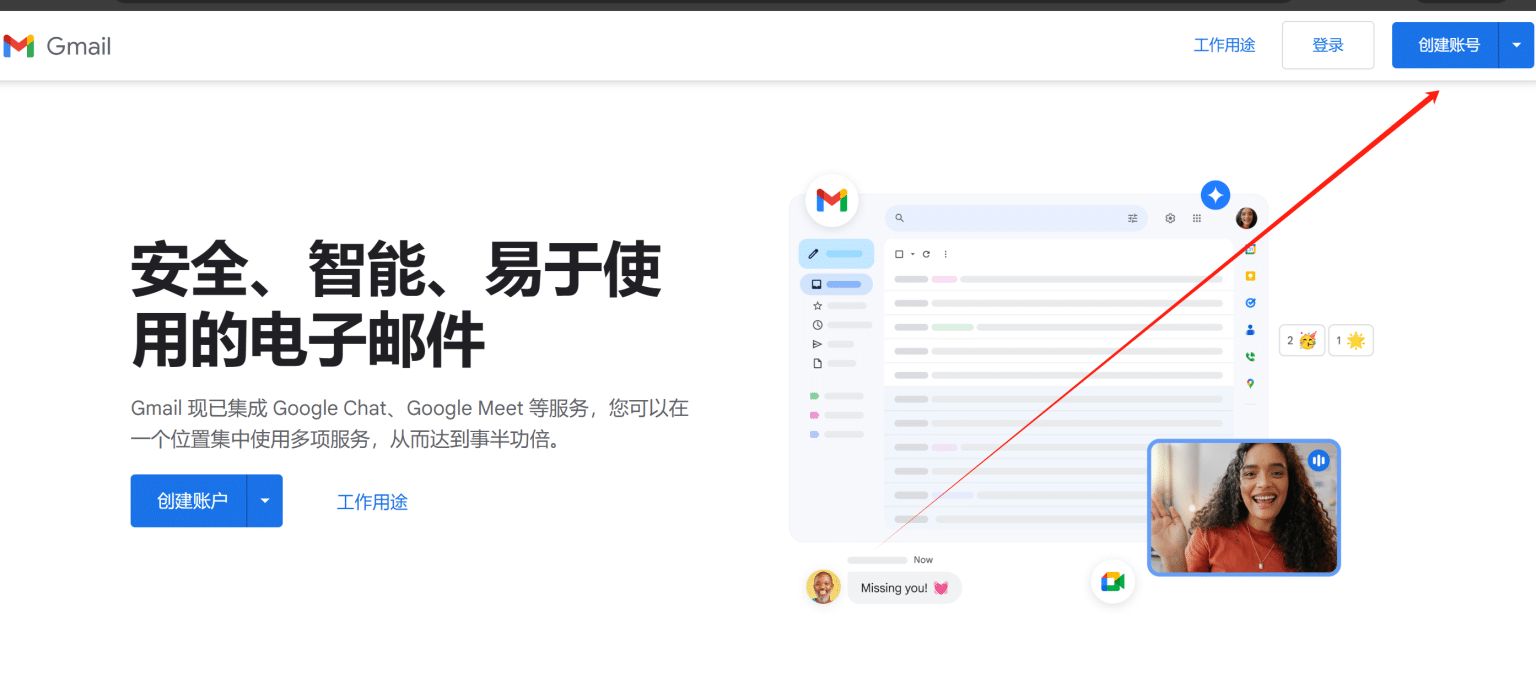Open the 工作用途 link beside 创建账户
Screen dimensions: 1536x686
click(372, 502)
